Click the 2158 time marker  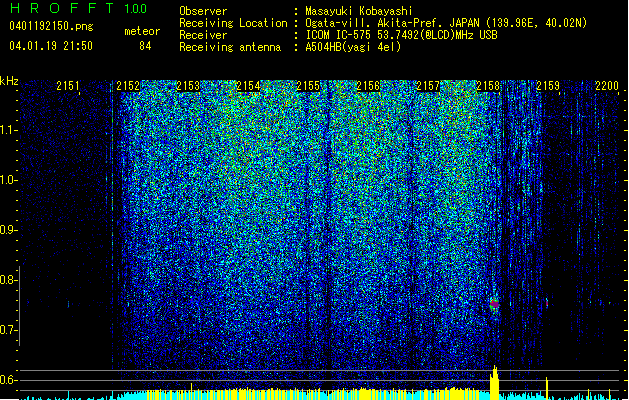(488, 86)
